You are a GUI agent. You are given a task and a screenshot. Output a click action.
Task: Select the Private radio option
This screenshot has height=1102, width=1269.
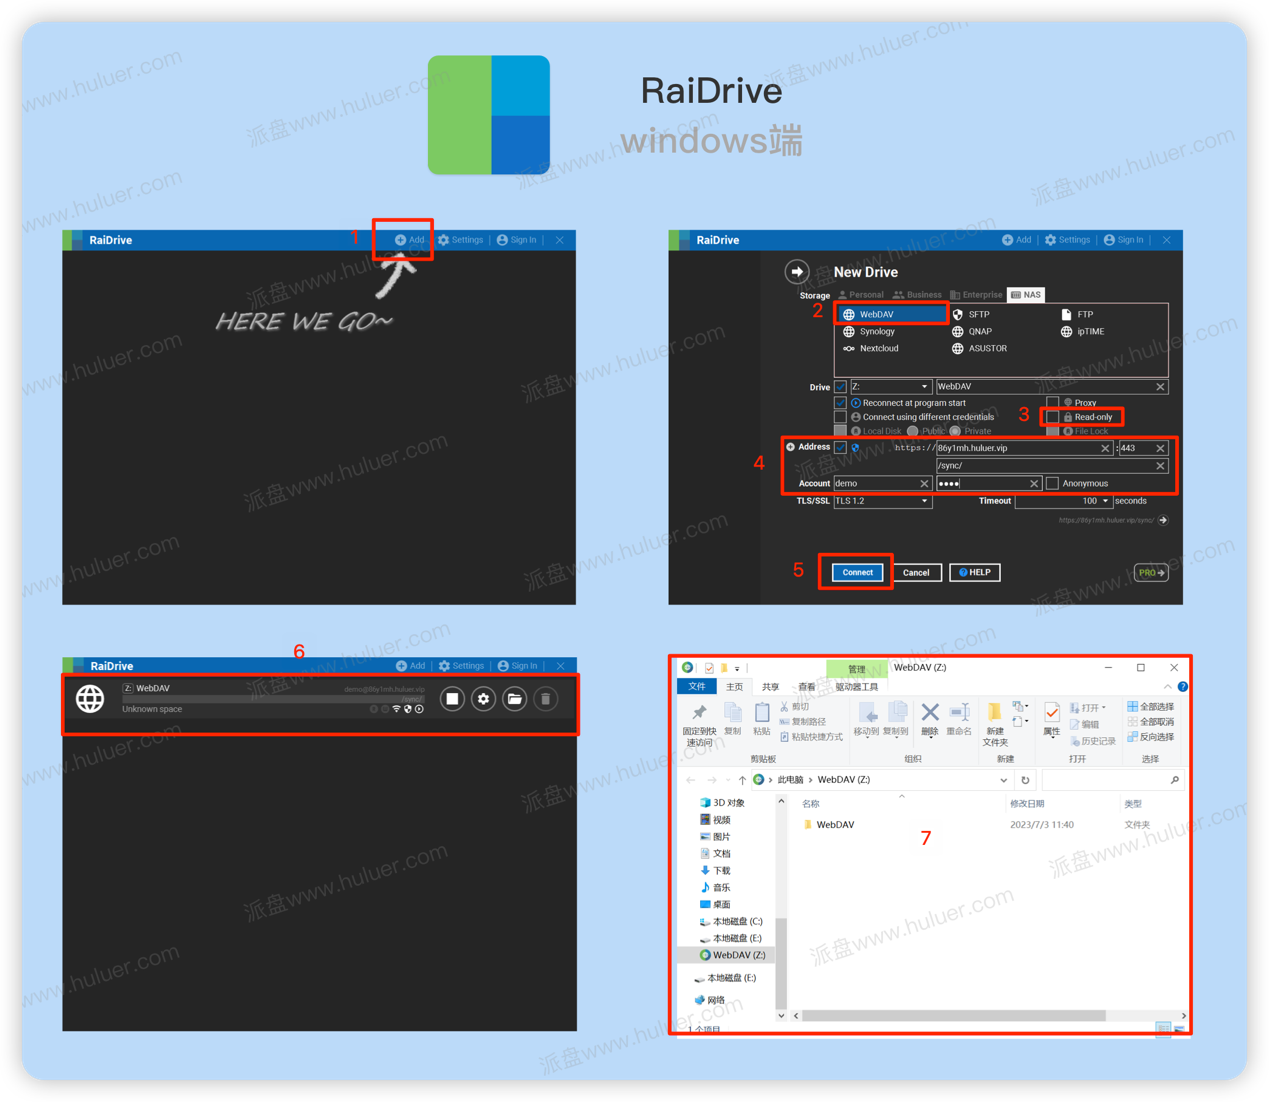(955, 431)
